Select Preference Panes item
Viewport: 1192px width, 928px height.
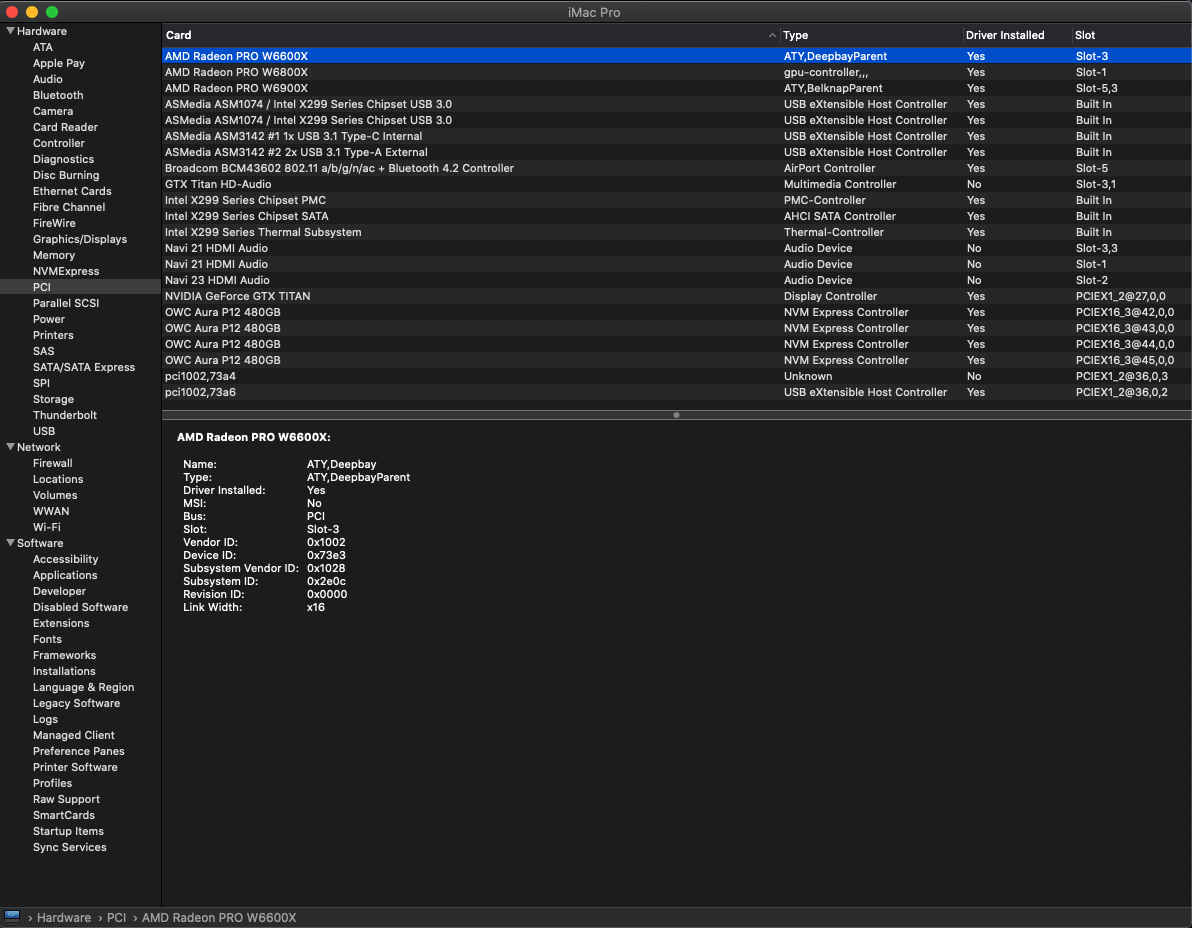point(78,750)
